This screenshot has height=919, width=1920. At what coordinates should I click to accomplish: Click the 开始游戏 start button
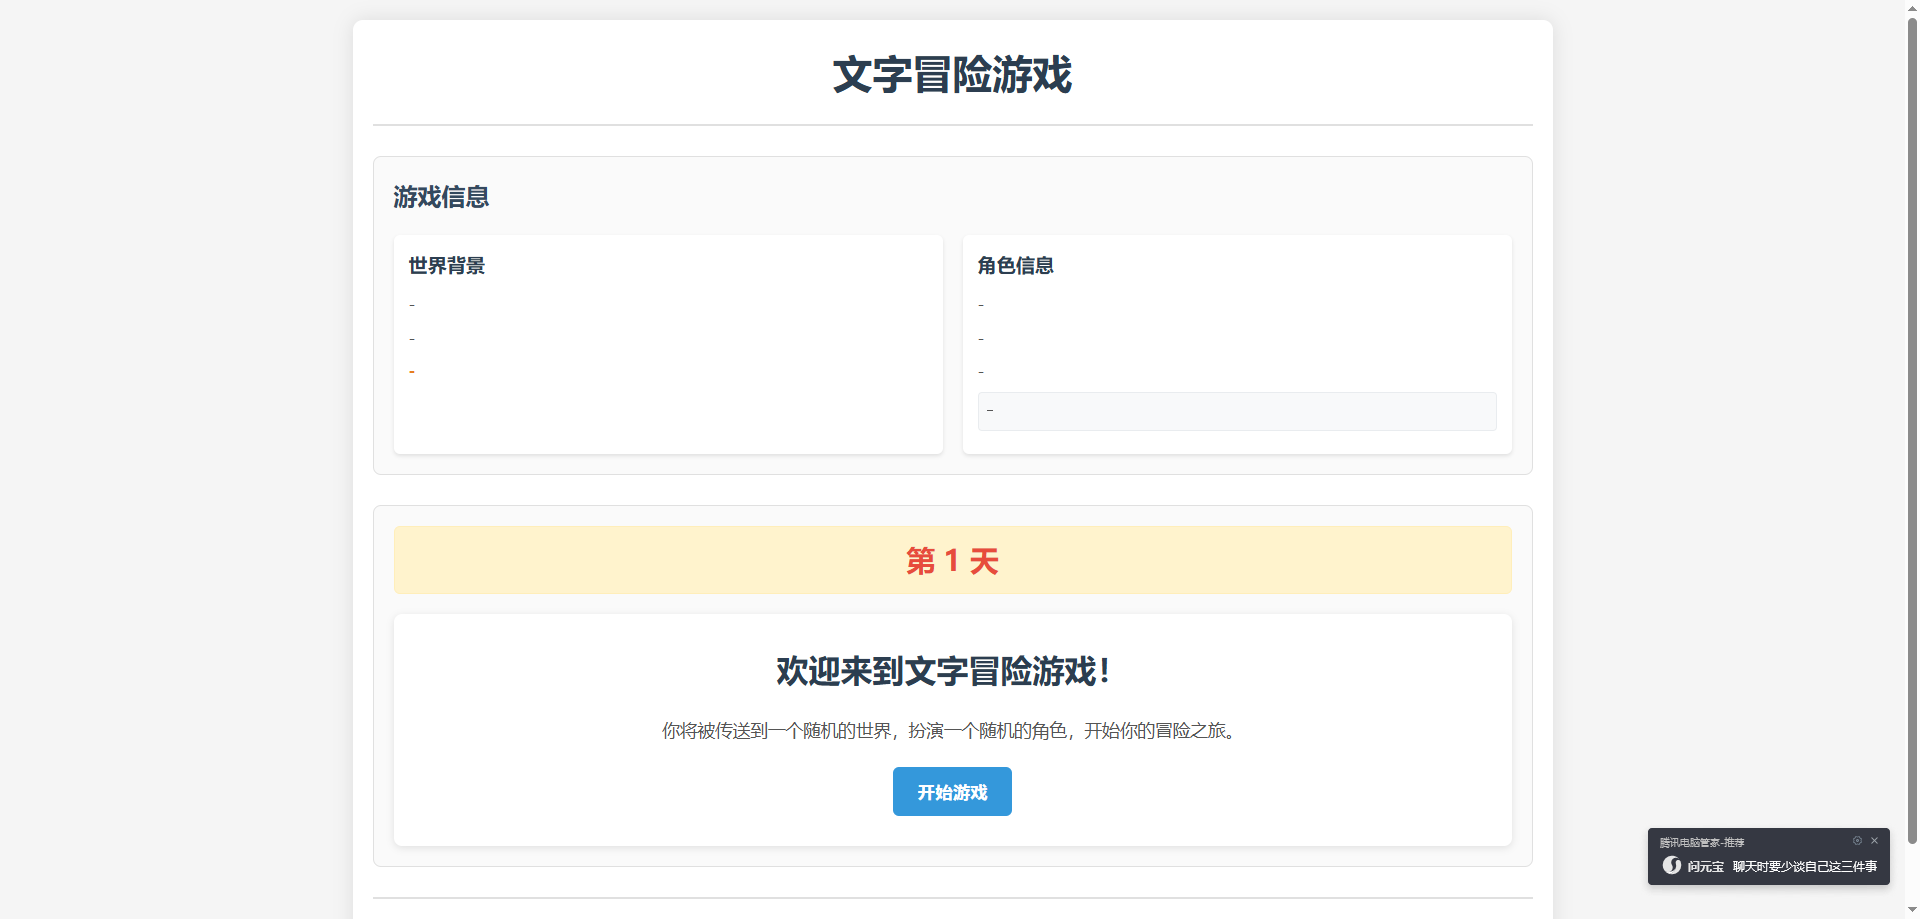coord(952,792)
